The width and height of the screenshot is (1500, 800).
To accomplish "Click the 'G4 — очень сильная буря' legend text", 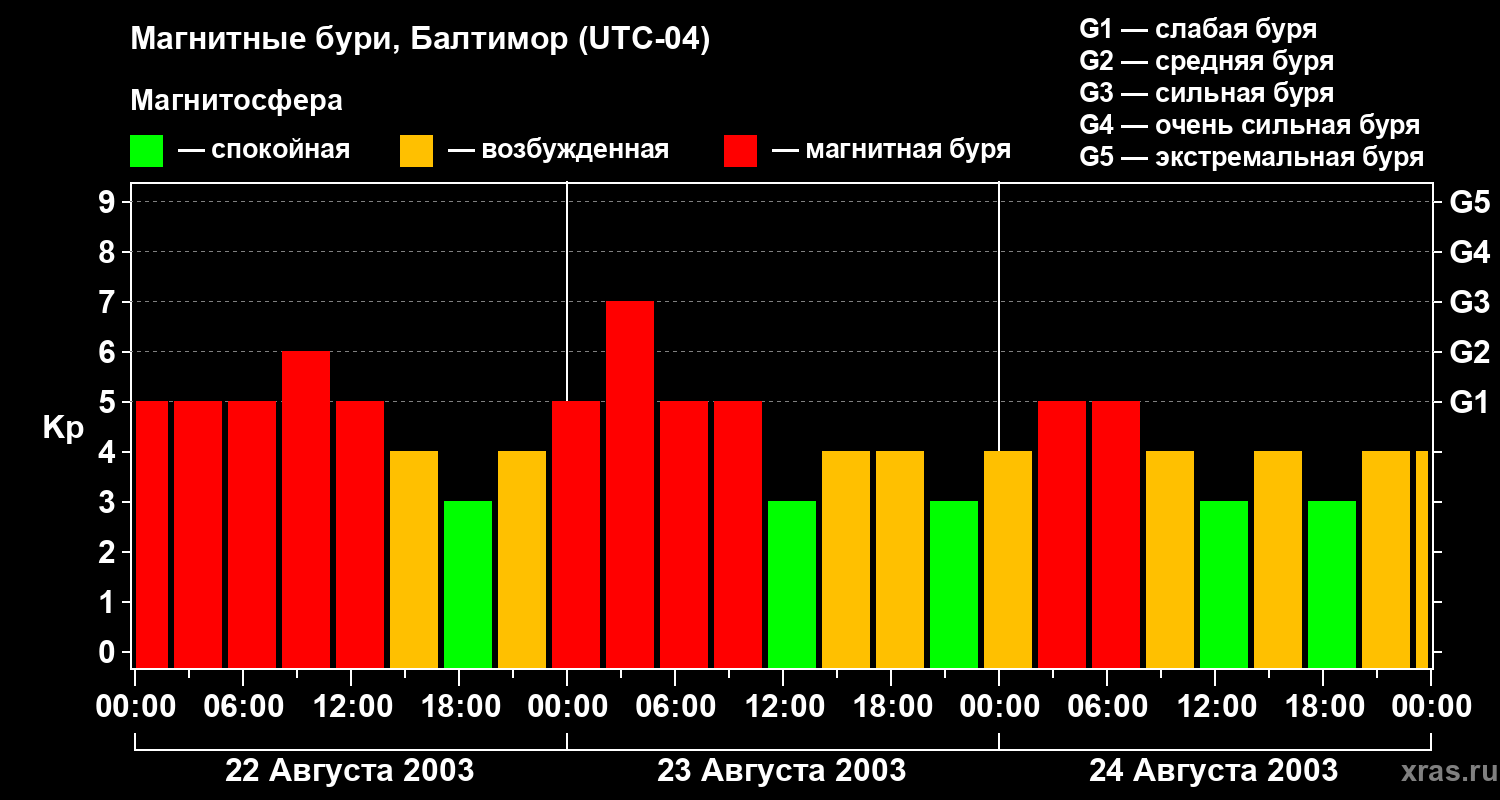I will click(1249, 125).
